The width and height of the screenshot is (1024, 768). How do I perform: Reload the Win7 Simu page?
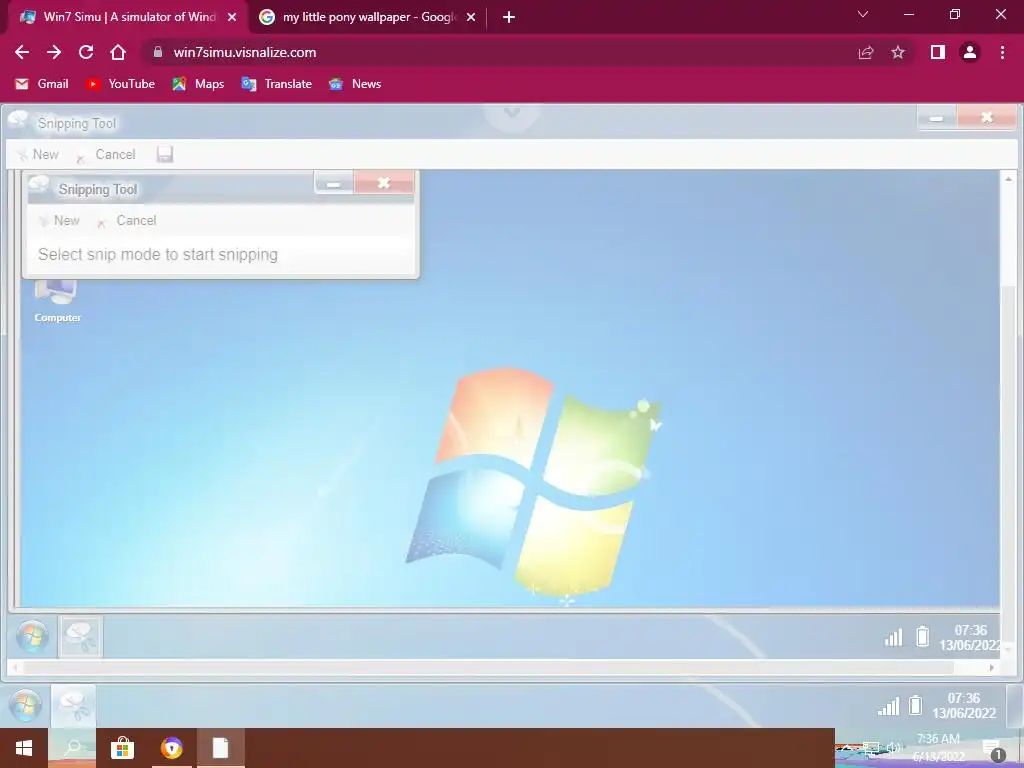click(x=86, y=52)
